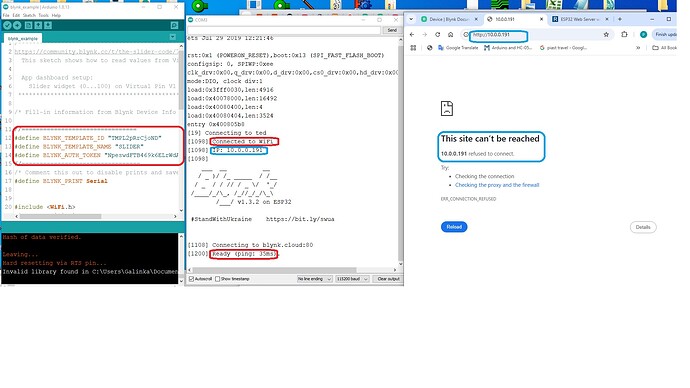The height and width of the screenshot is (388, 690).
Task: Open the Tools menu in Arduino
Action: point(43,15)
